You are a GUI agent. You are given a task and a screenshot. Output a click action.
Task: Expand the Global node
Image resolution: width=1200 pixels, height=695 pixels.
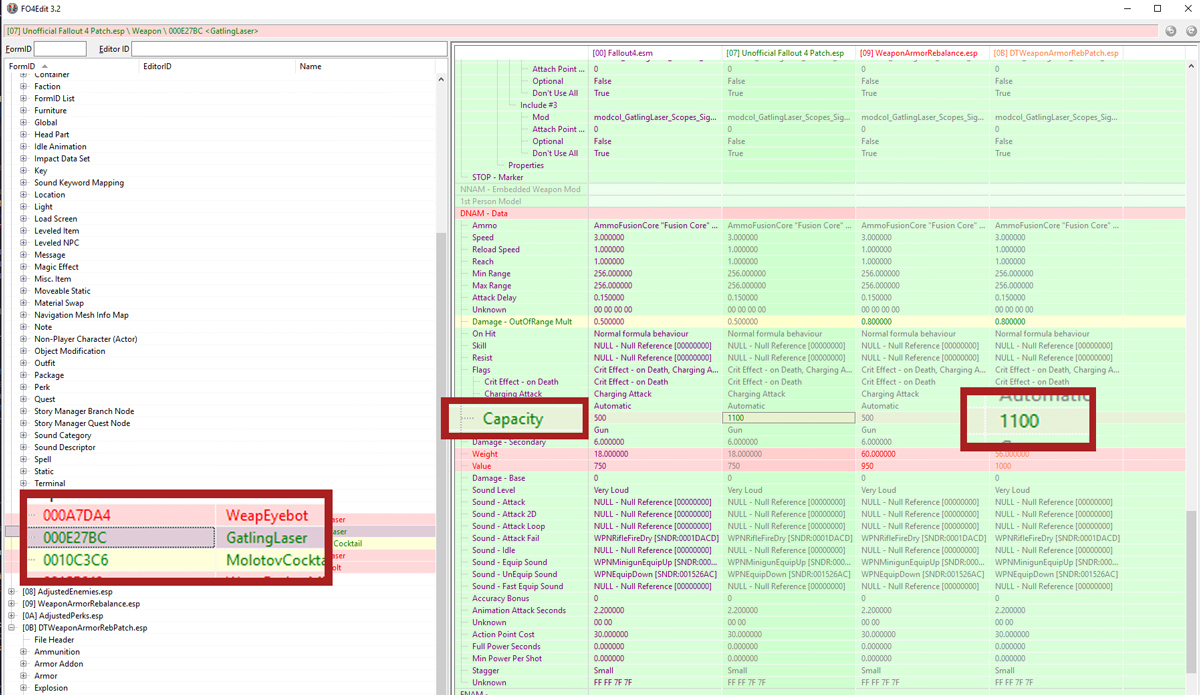click(24, 123)
